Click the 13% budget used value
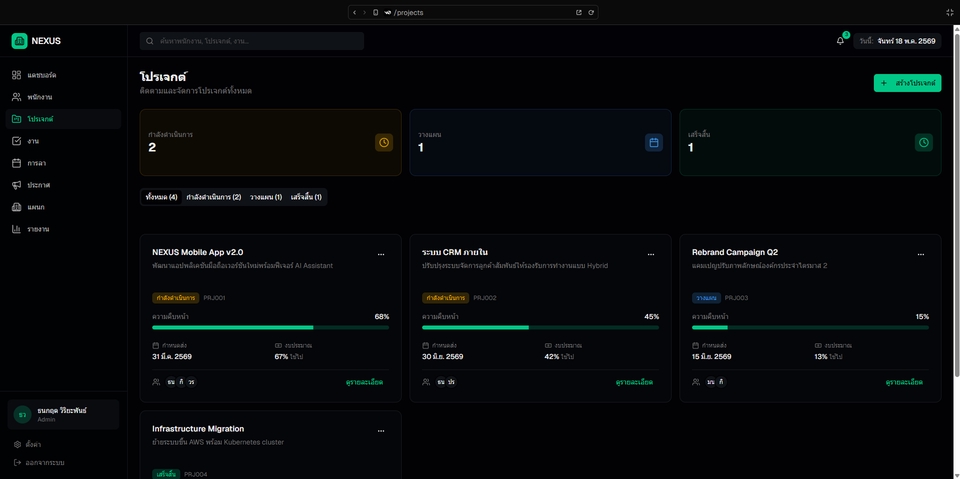This screenshot has height=479, width=960. click(x=821, y=356)
